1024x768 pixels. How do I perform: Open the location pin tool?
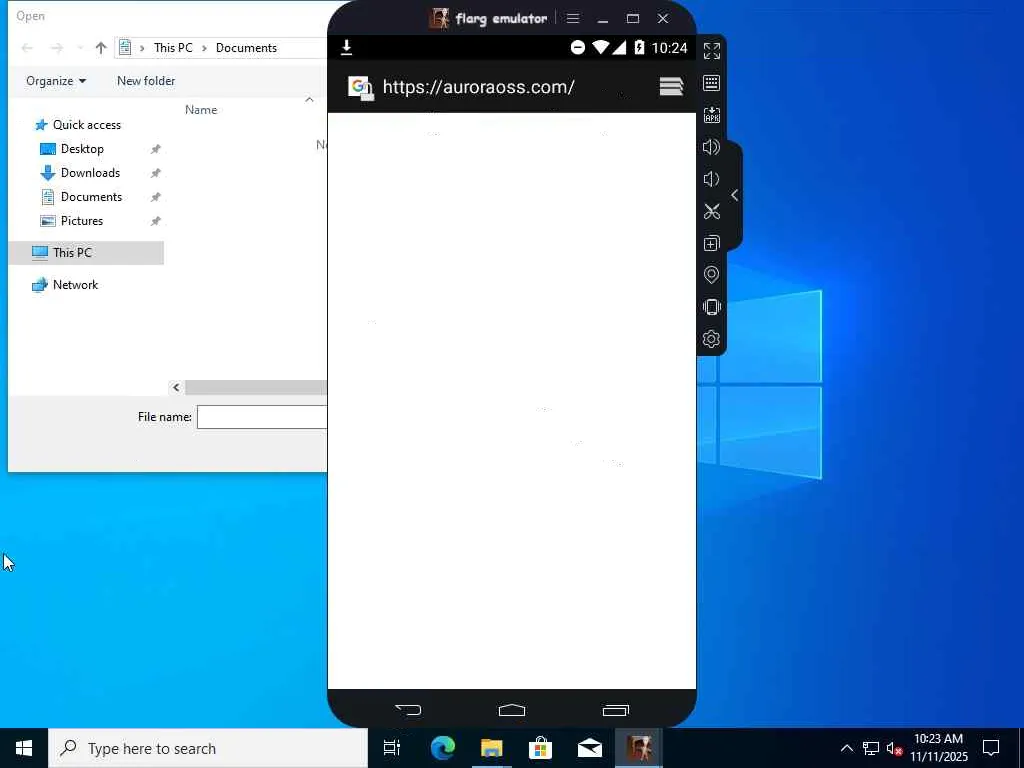pos(711,275)
